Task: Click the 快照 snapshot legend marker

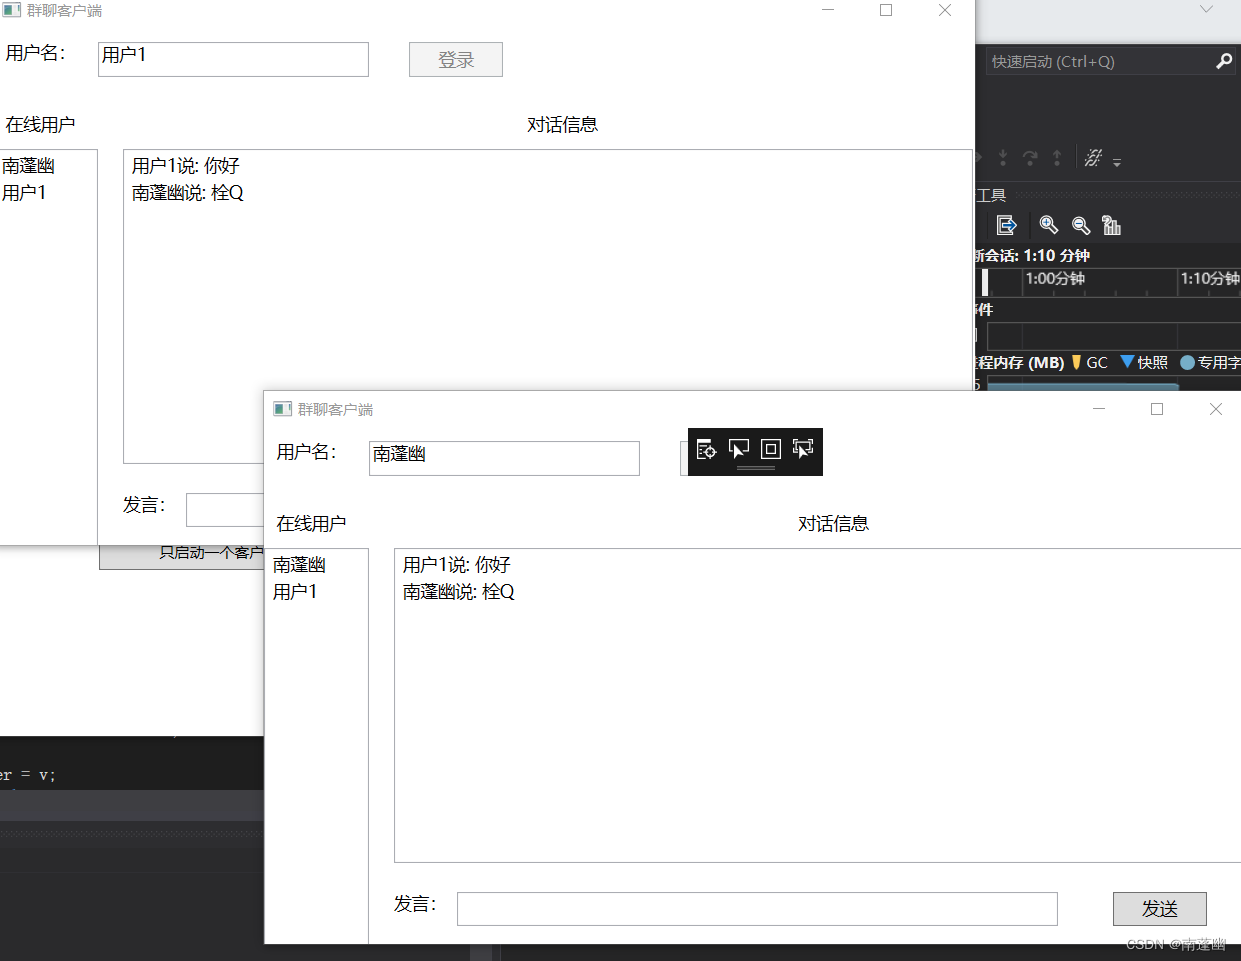Action: click(x=1127, y=362)
